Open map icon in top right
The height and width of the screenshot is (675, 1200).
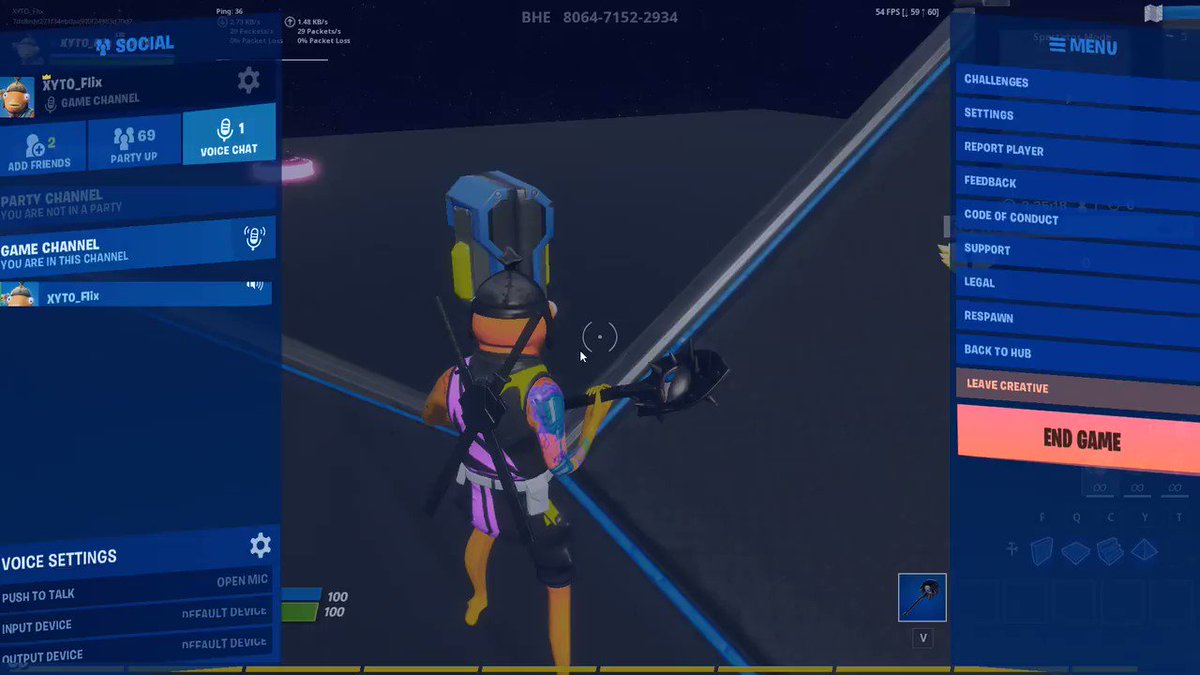[x=1153, y=13]
